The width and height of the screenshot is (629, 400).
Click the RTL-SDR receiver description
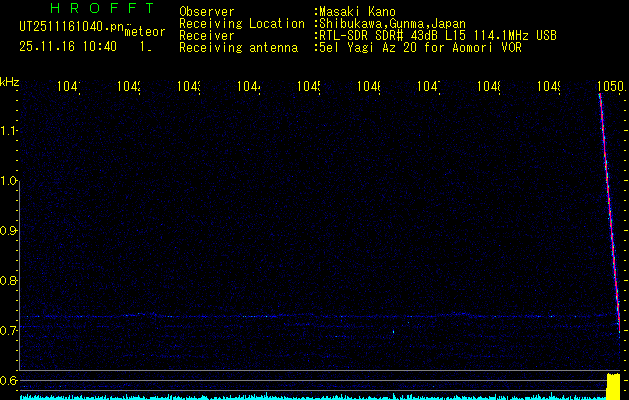click(x=437, y=35)
